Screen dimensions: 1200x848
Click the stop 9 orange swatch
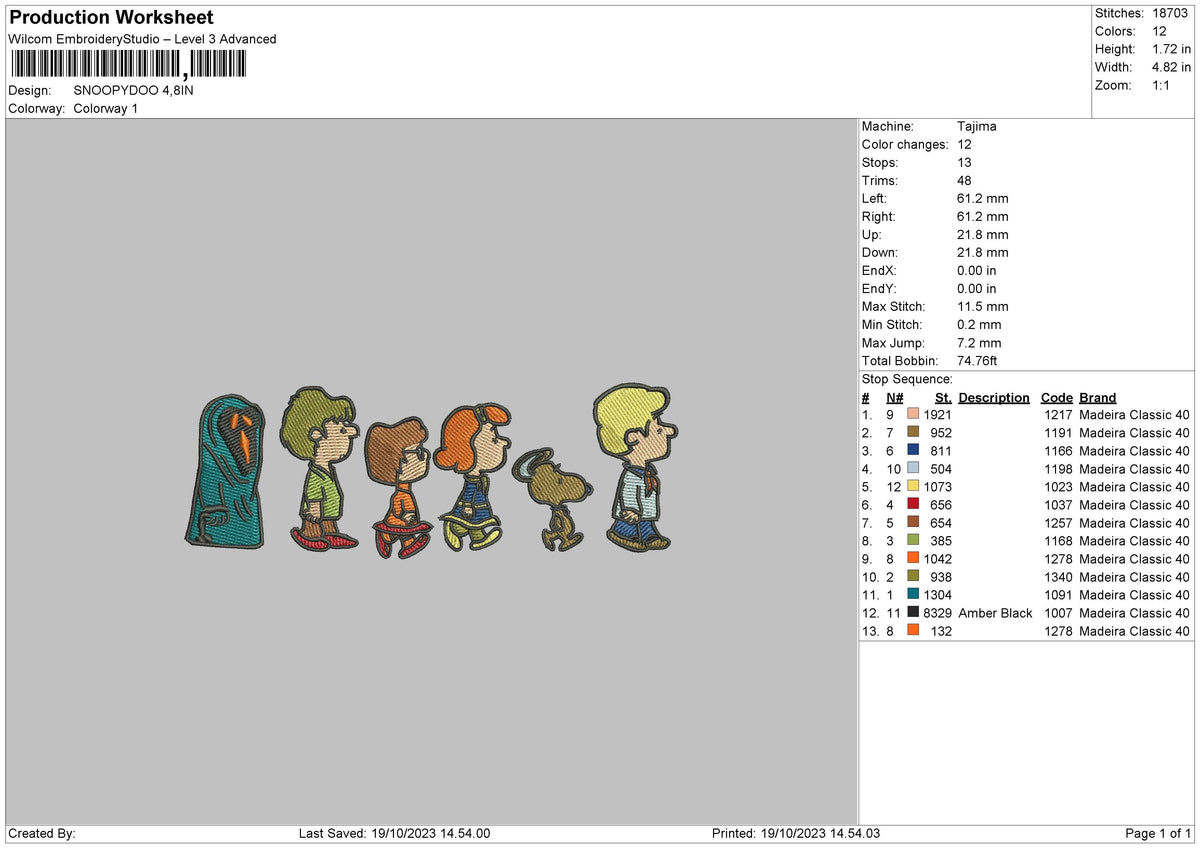tap(913, 558)
